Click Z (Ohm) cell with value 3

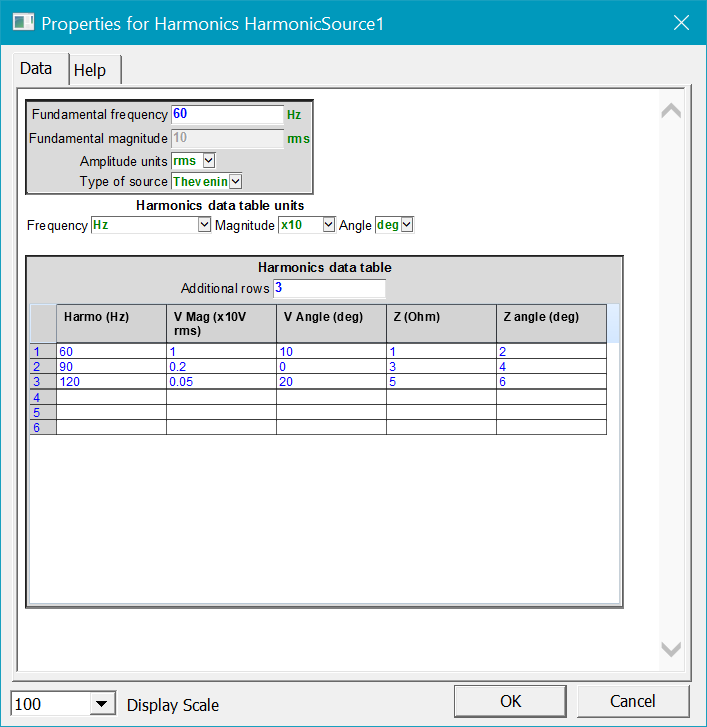coord(441,366)
